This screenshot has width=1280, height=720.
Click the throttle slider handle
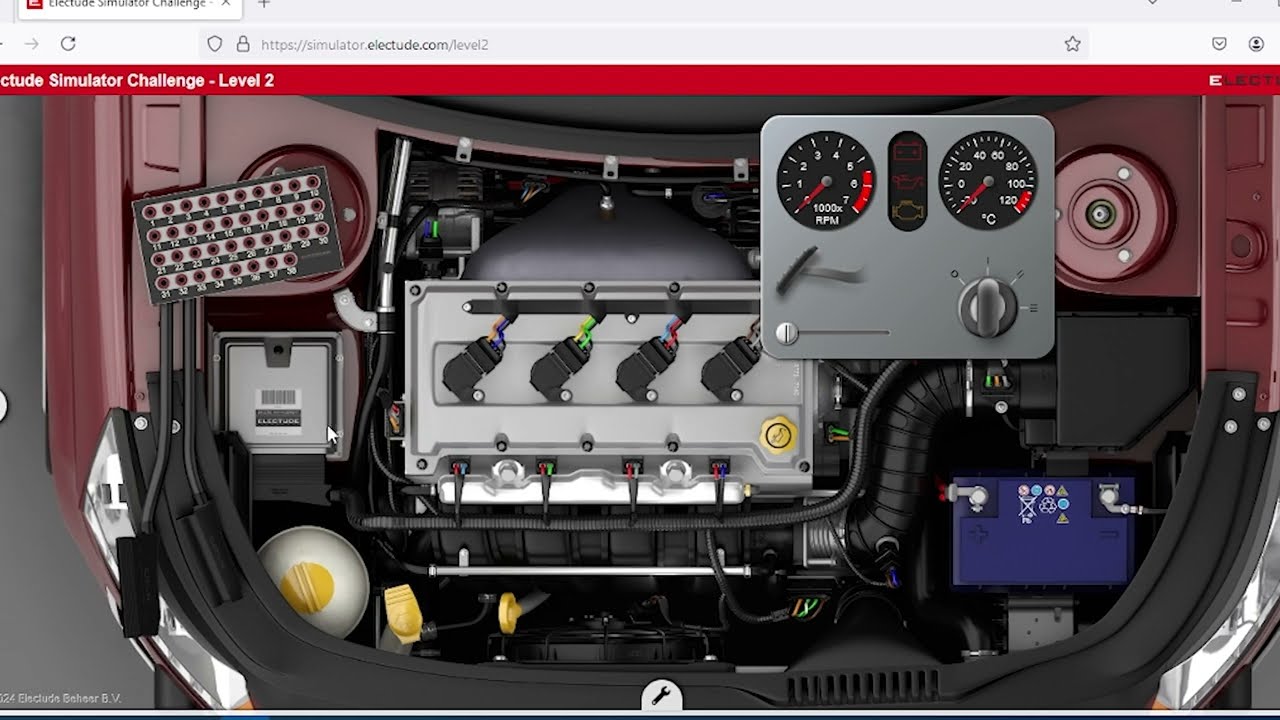[x=787, y=333]
